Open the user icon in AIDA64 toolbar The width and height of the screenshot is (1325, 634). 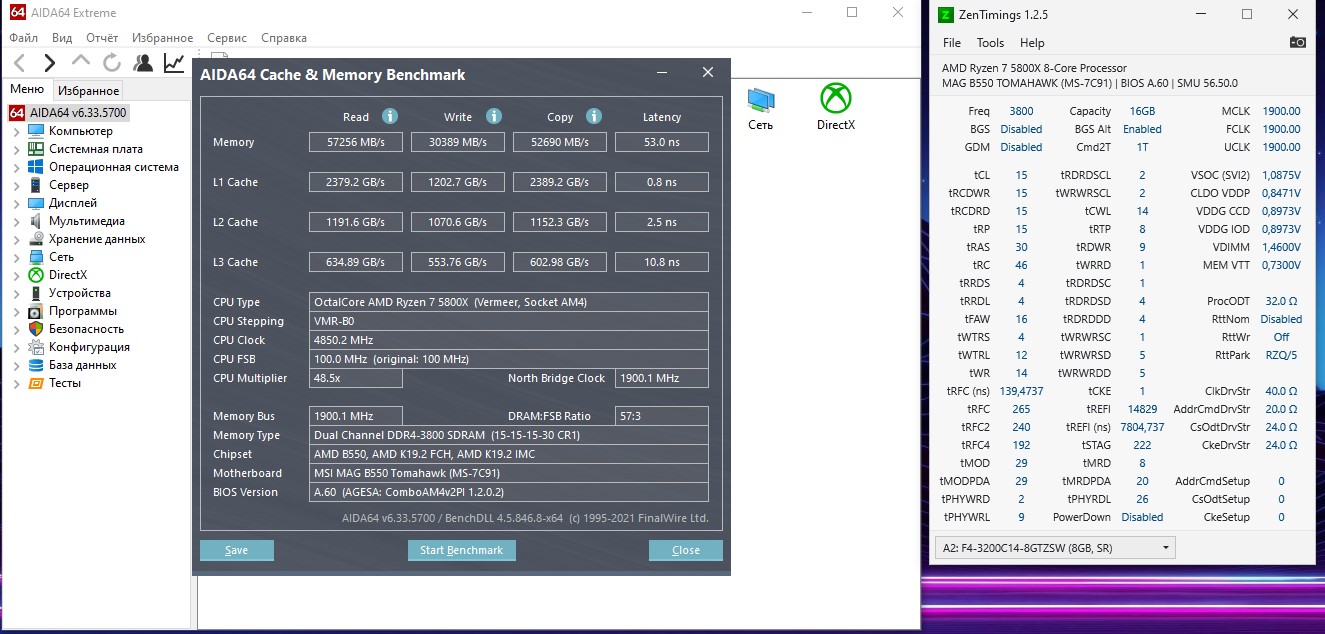click(x=143, y=63)
